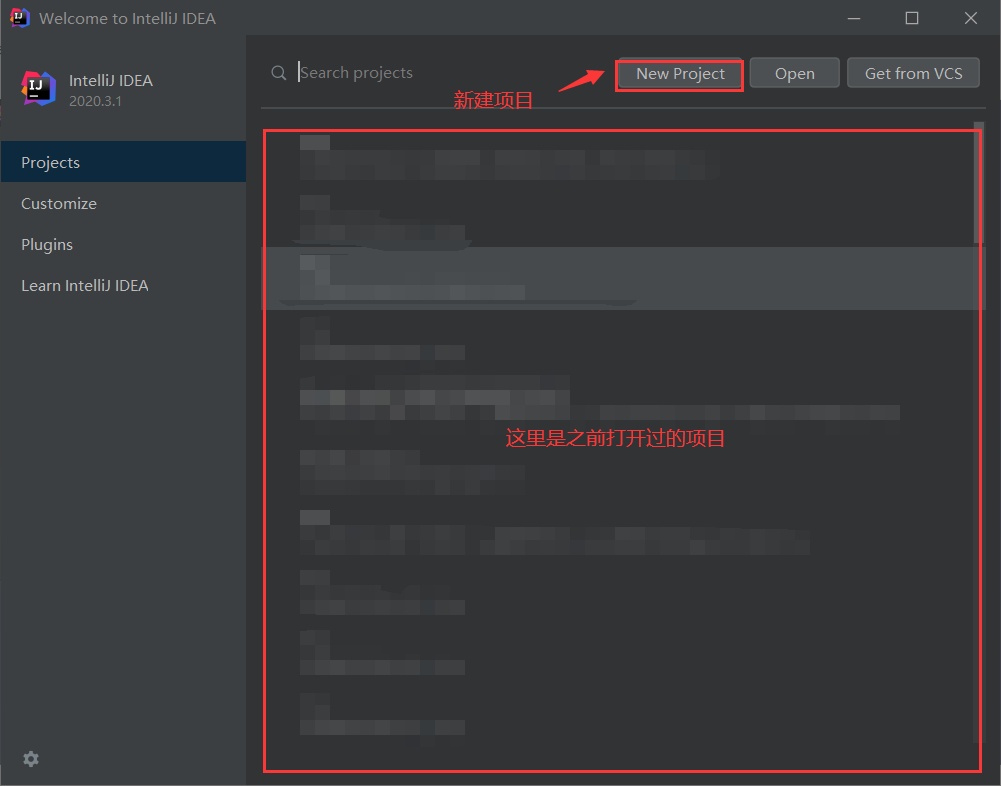Click the IntelliJ title bar app icon
The width and height of the screenshot is (1001, 786).
coord(20,18)
